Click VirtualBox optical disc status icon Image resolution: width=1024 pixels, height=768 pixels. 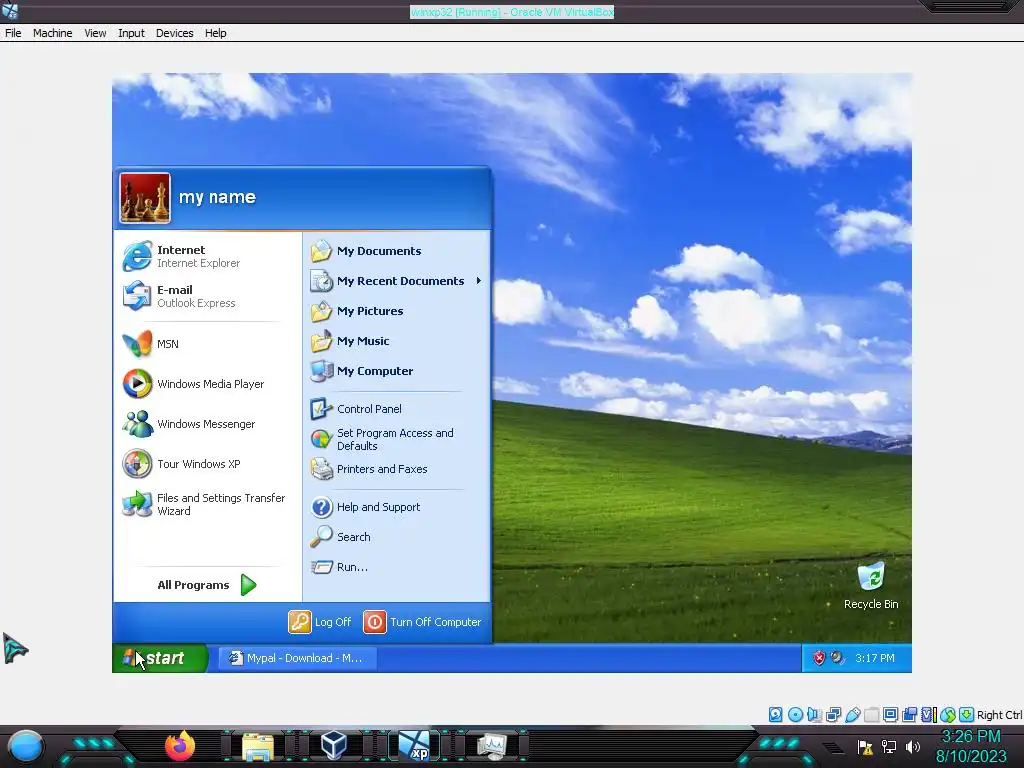point(795,714)
